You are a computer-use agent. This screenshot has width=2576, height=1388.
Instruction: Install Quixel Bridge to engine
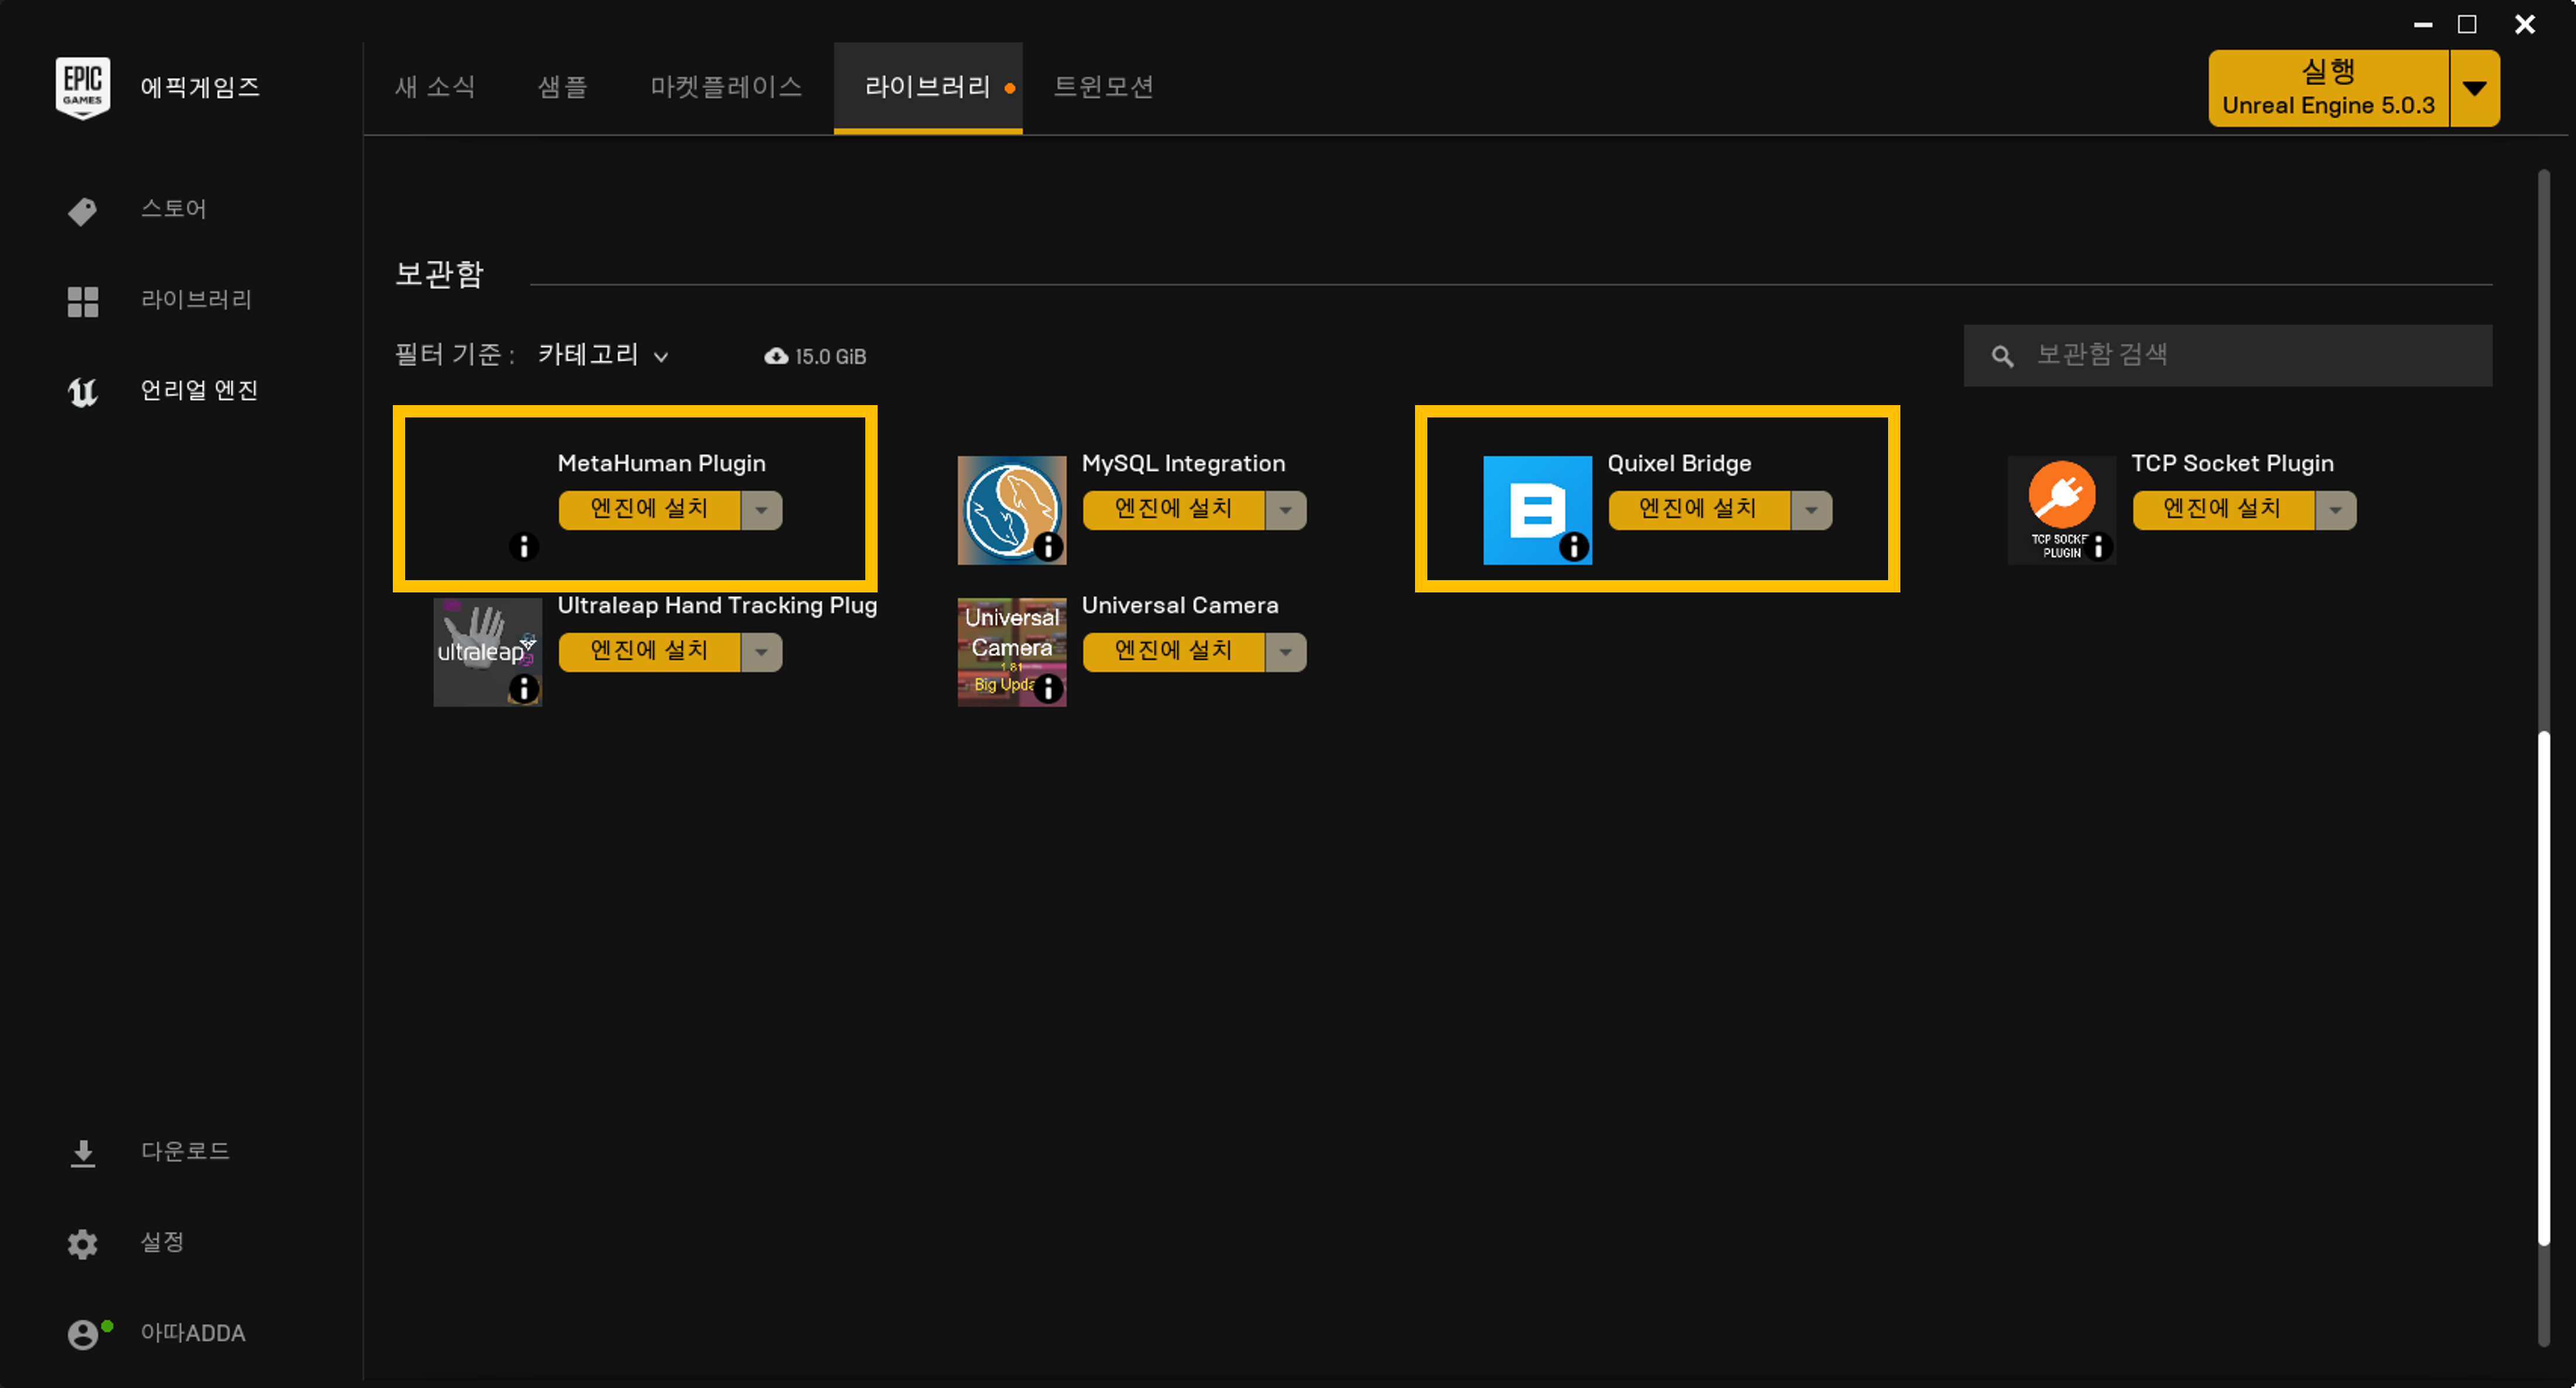coord(1699,510)
